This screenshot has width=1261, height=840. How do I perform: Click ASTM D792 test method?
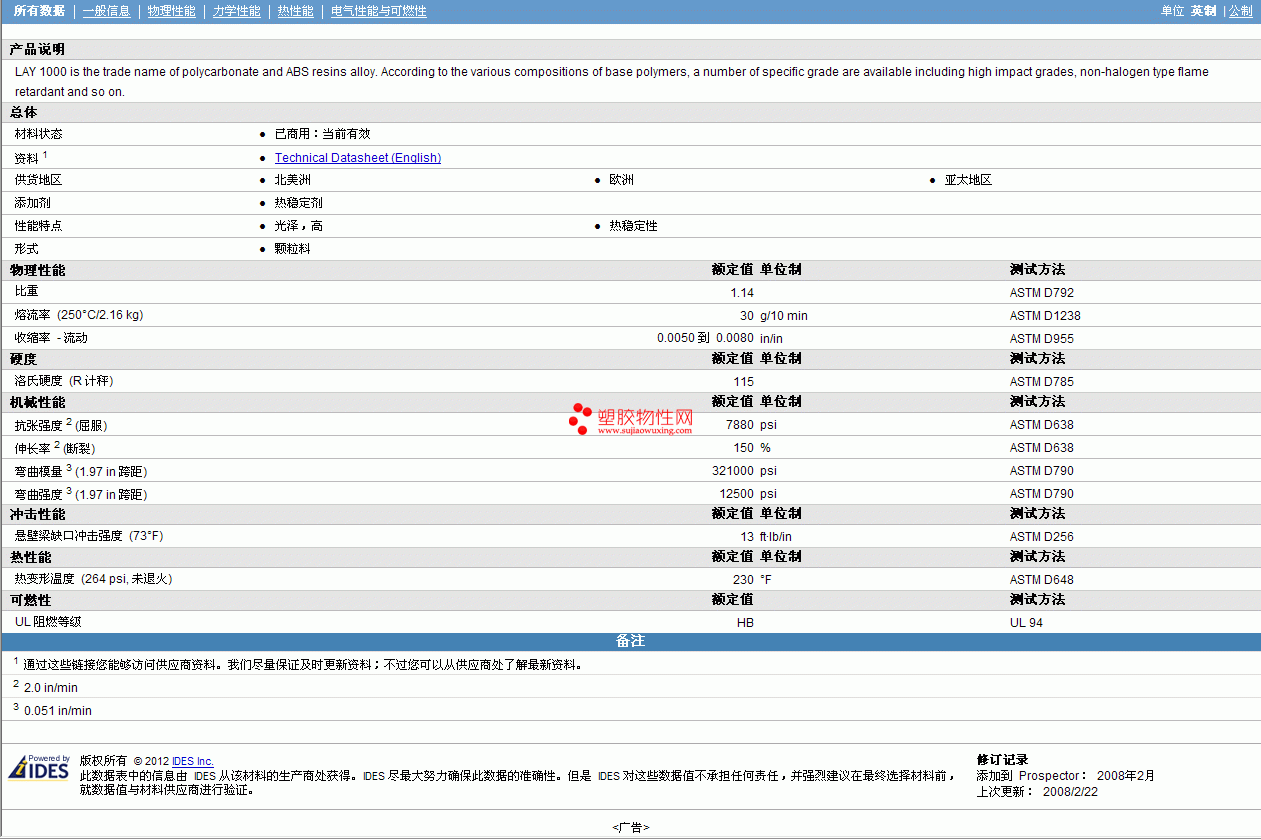[1042, 293]
